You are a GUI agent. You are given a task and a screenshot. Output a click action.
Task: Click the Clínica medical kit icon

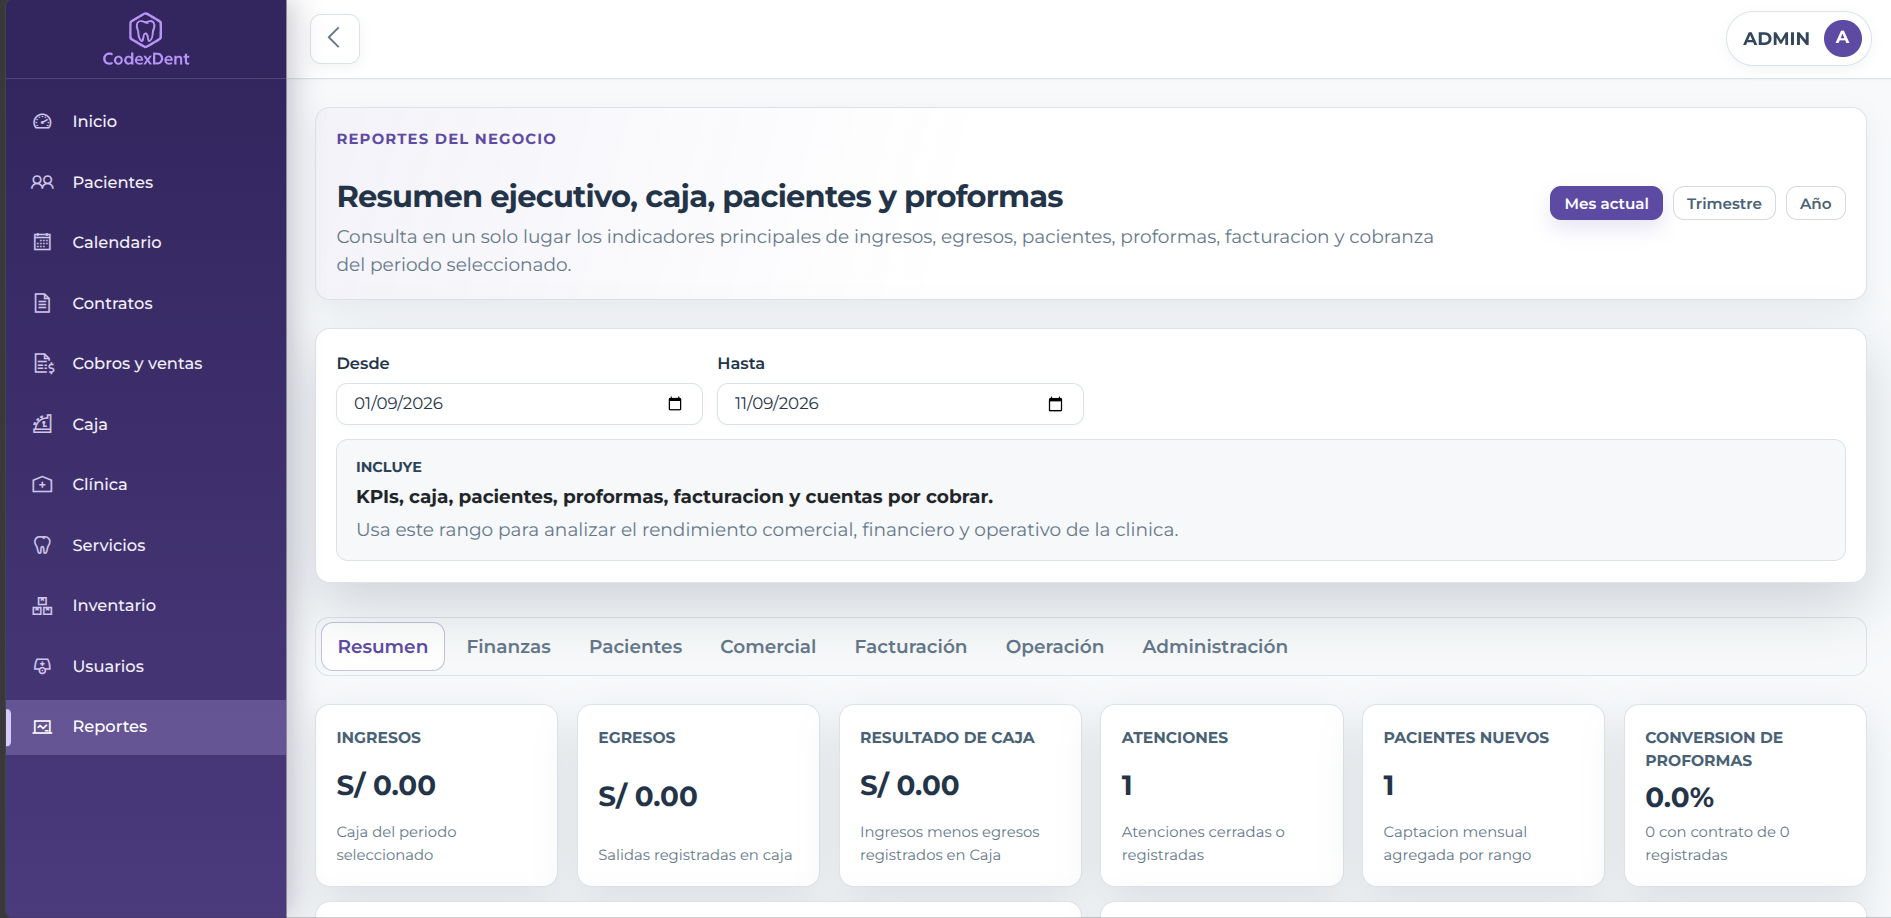point(42,484)
